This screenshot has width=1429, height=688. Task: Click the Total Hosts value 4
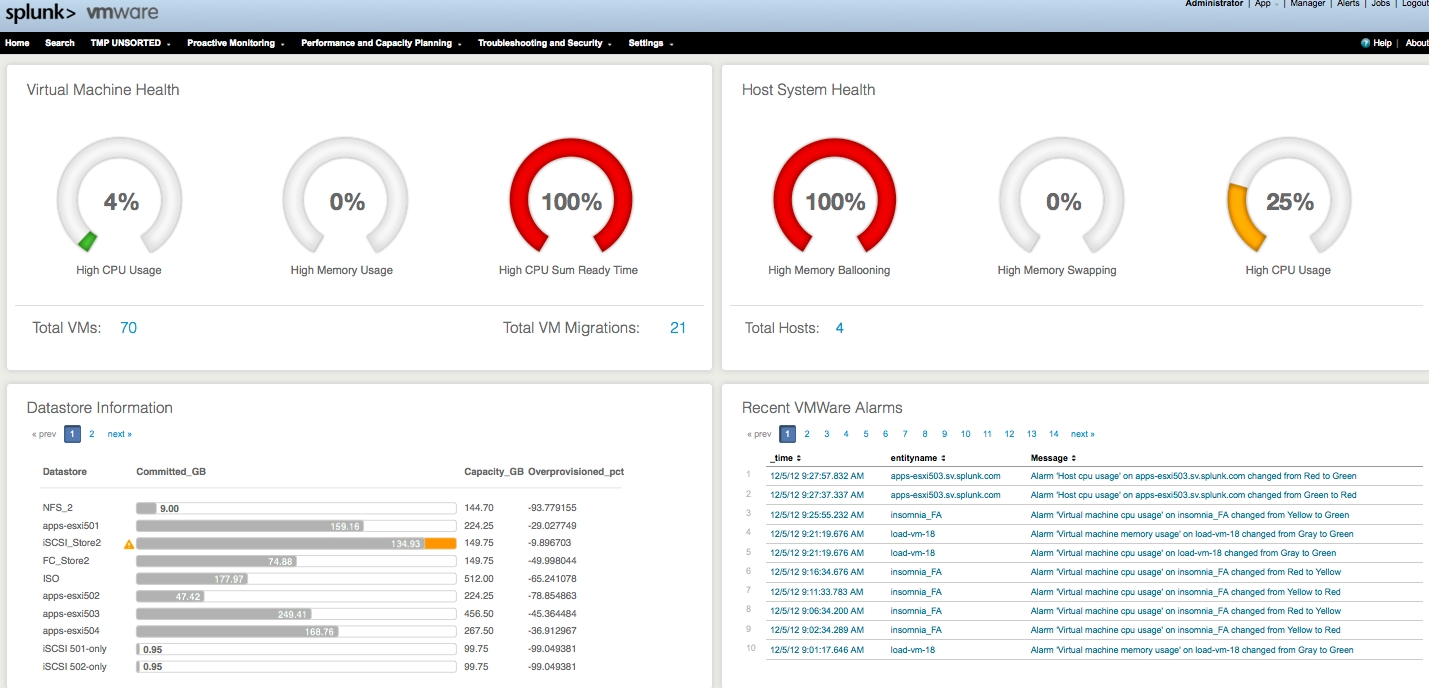[x=839, y=328]
